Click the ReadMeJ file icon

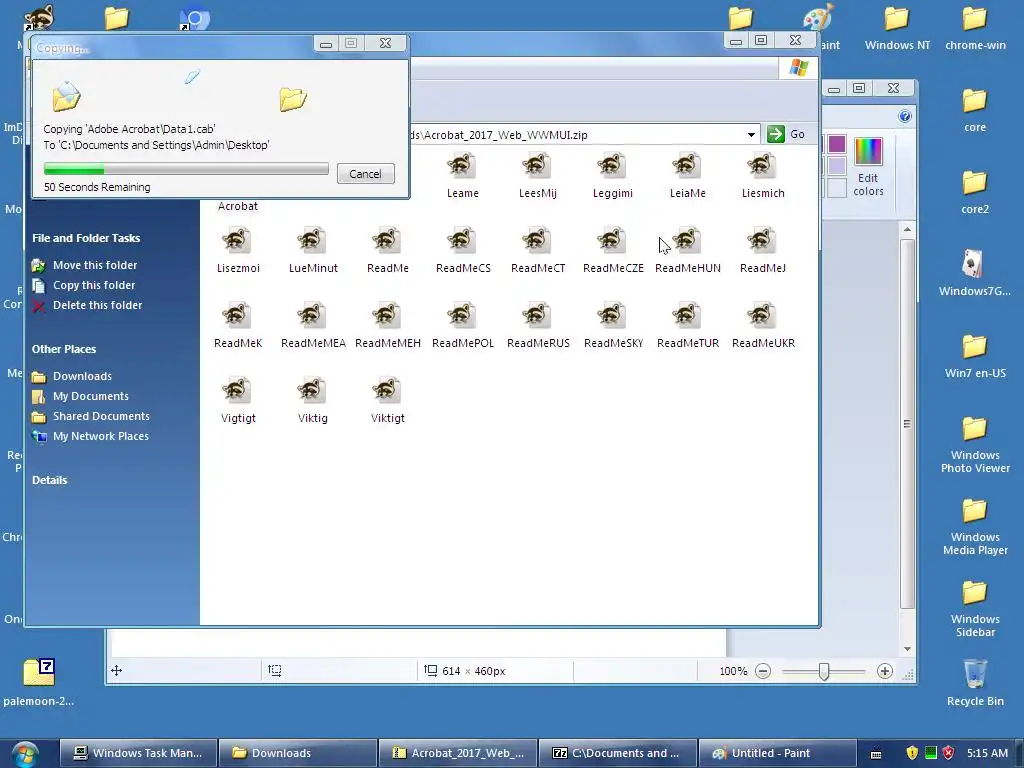point(763,241)
